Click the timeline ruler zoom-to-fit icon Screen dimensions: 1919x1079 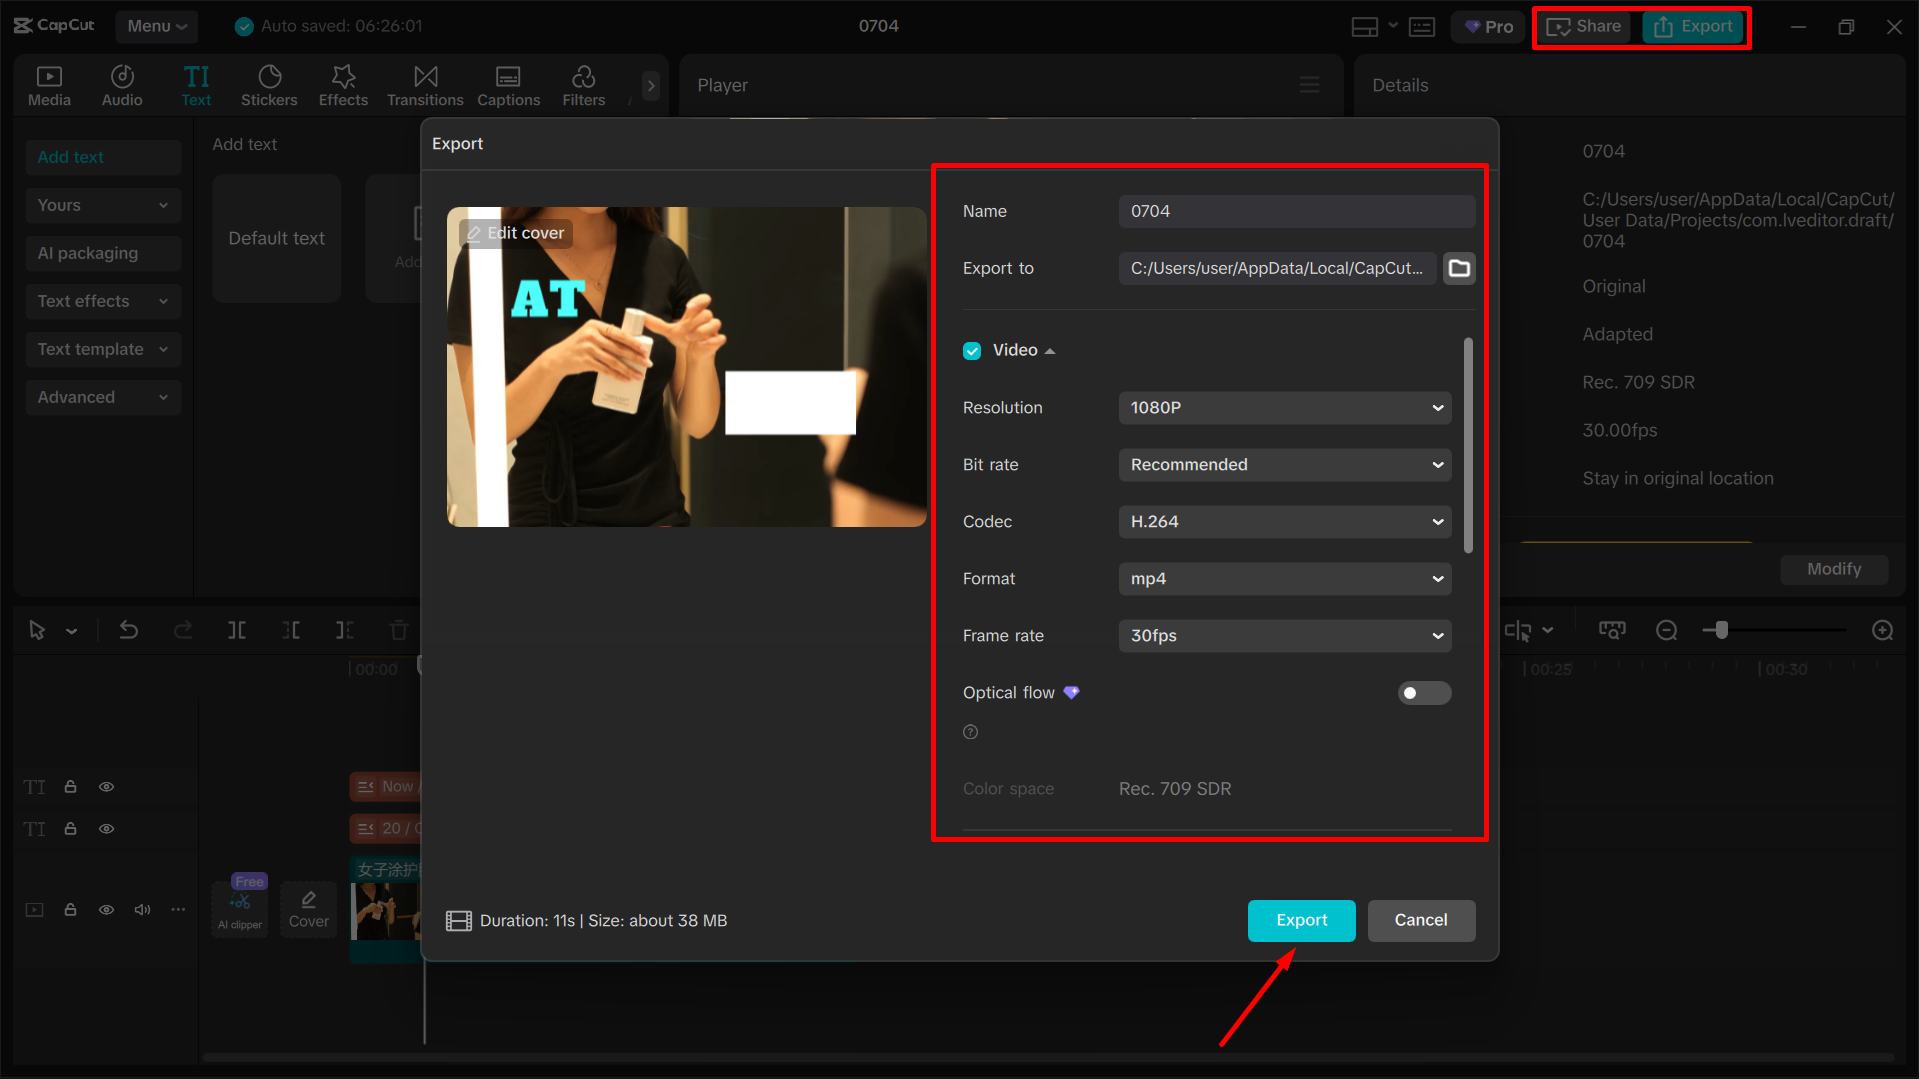(x=1612, y=630)
